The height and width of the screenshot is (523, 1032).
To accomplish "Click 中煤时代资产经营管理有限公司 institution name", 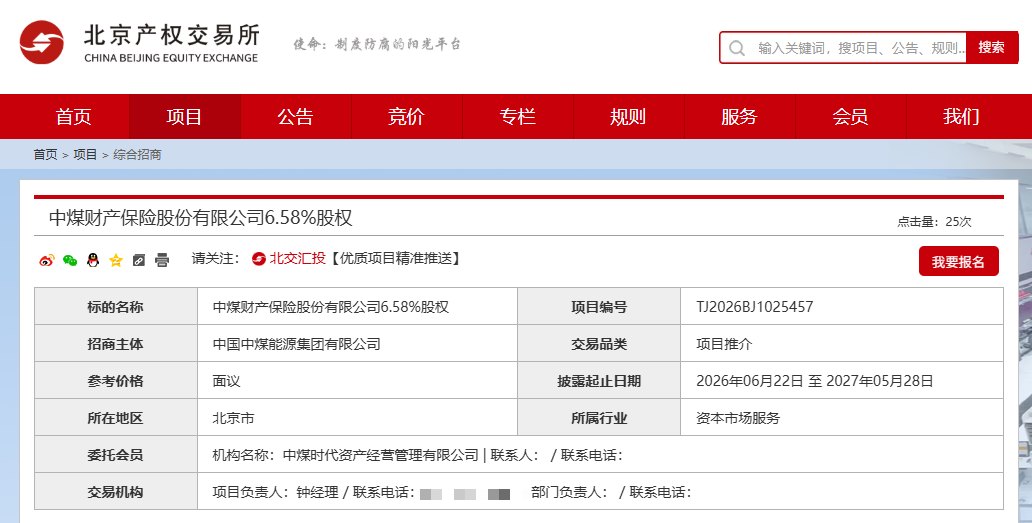I will pyautogui.click(x=380, y=455).
